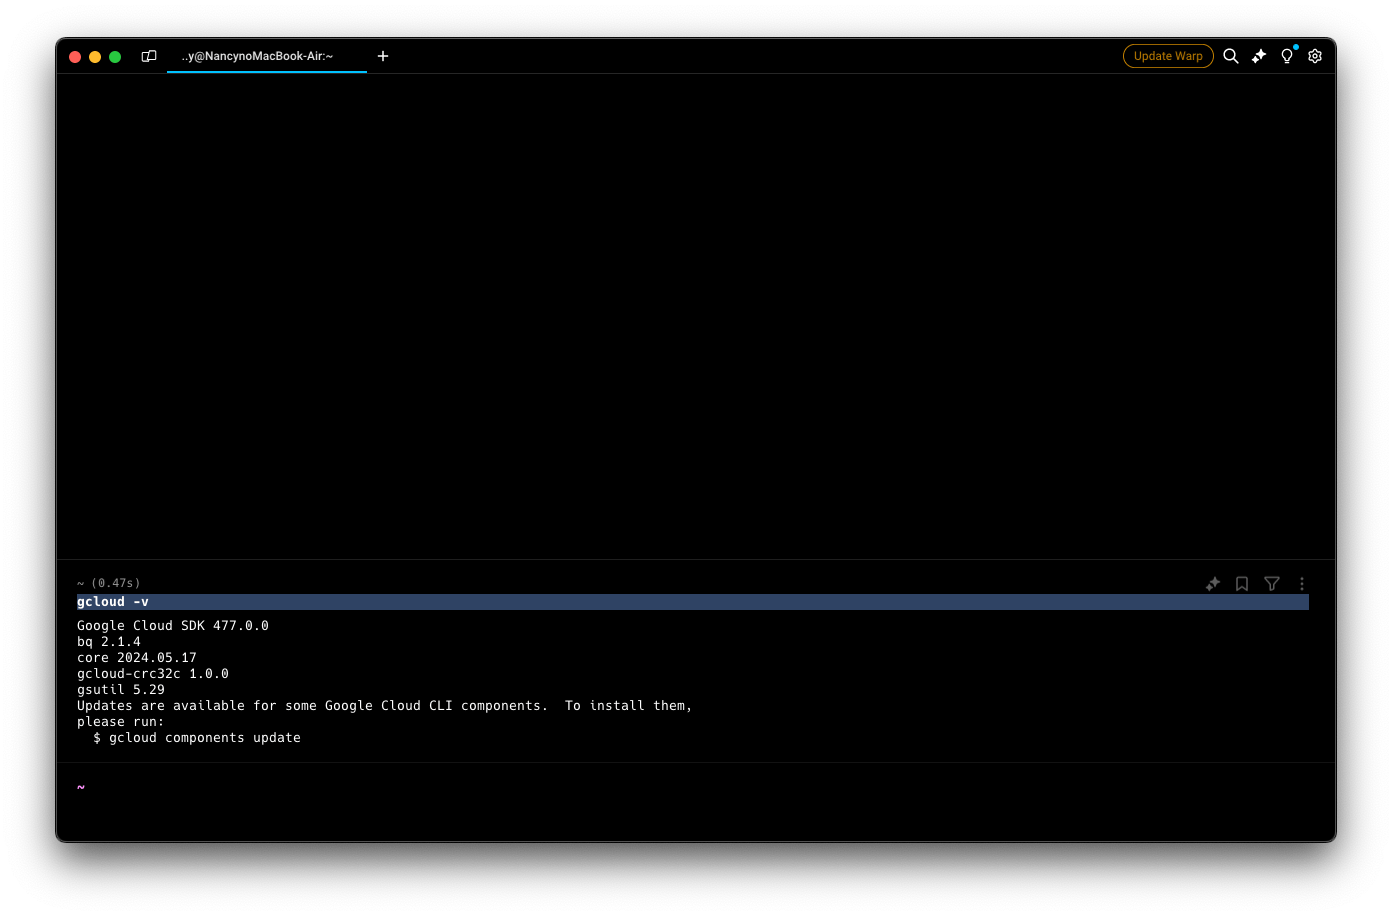Add a new terminal tab
Image resolution: width=1392 pixels, height=916 pixels.
click(x=383, y=56)
